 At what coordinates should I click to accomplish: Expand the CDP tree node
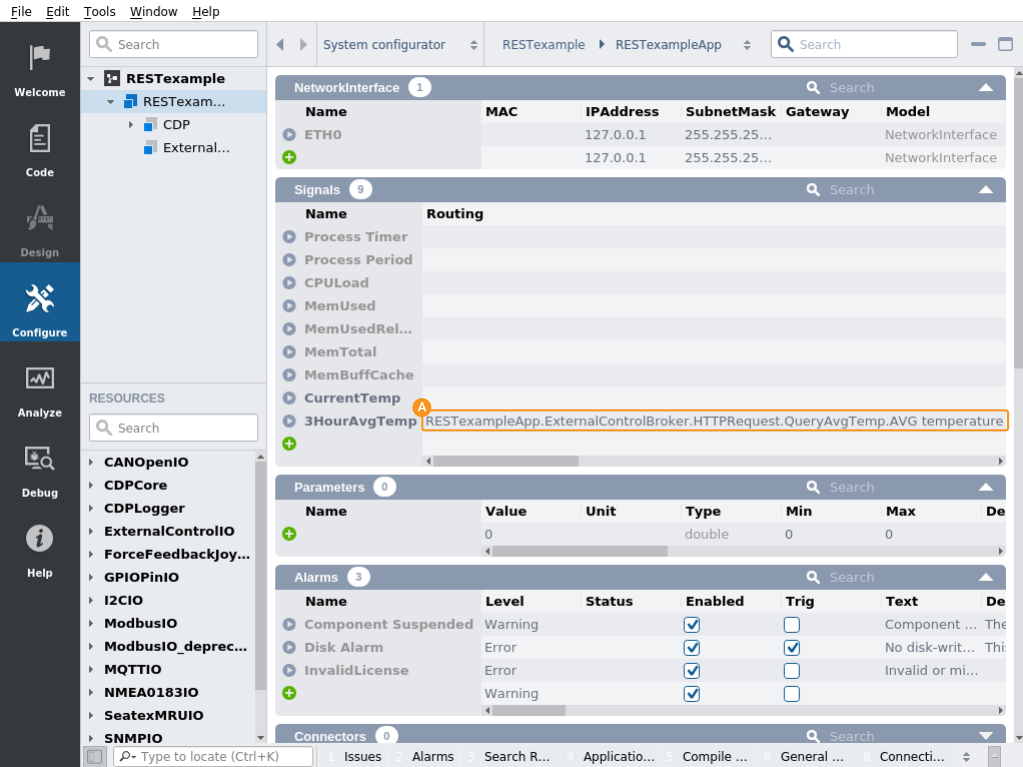[x=131, y=125]
